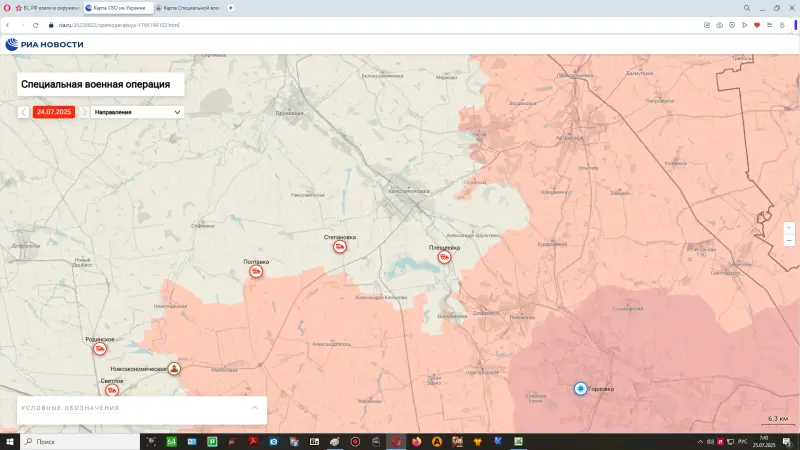Screen dimensions: 800x450
Task: Click the Степановка tank marker icon
Action: [x=340, y=247]
